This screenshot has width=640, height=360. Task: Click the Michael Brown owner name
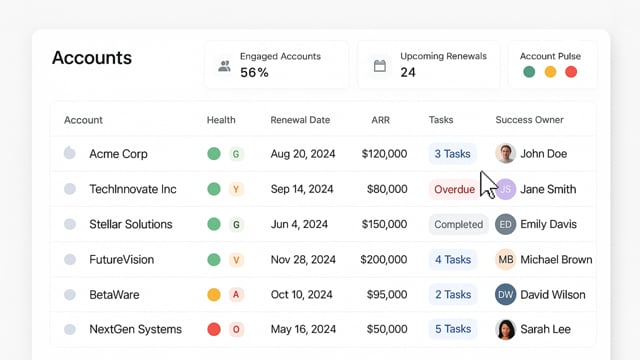[x=556, y=260]
